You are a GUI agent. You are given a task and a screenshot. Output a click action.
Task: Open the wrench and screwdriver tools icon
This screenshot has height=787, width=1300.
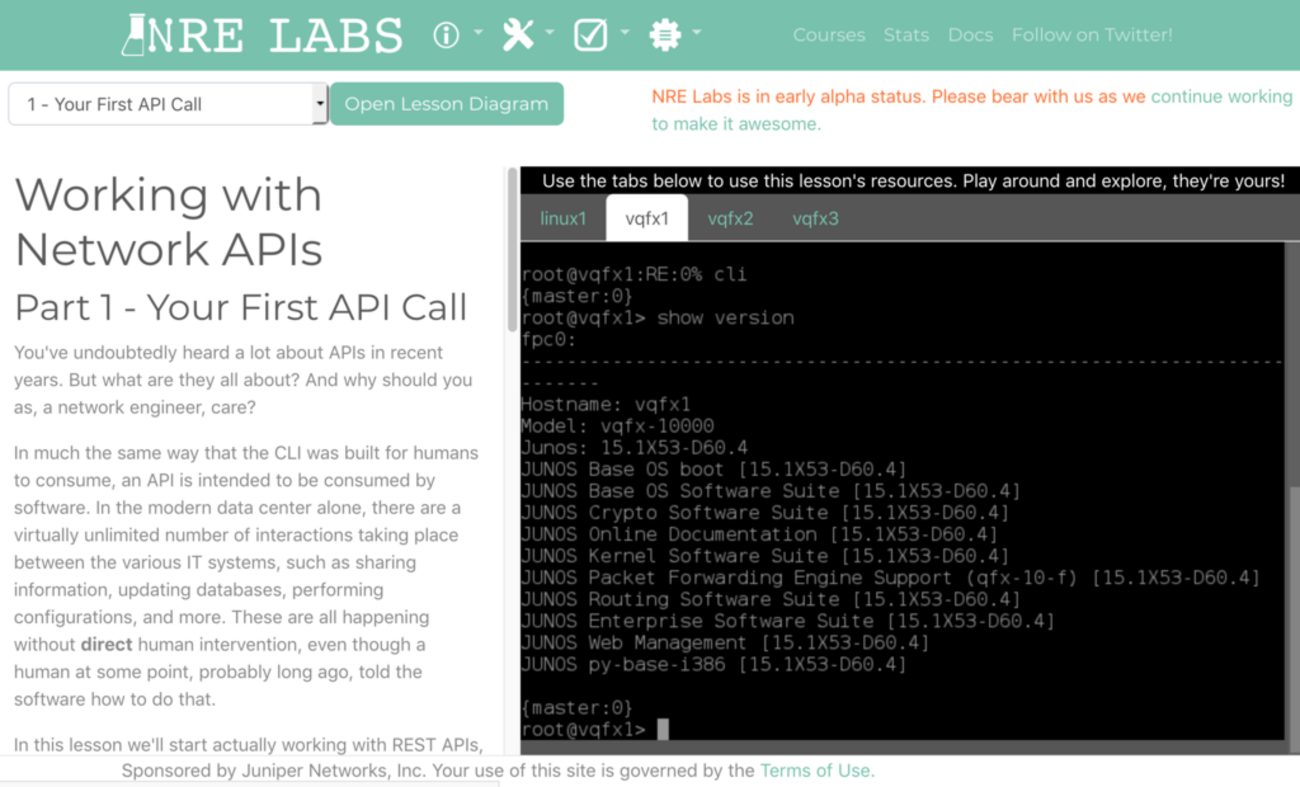[518, 35]
